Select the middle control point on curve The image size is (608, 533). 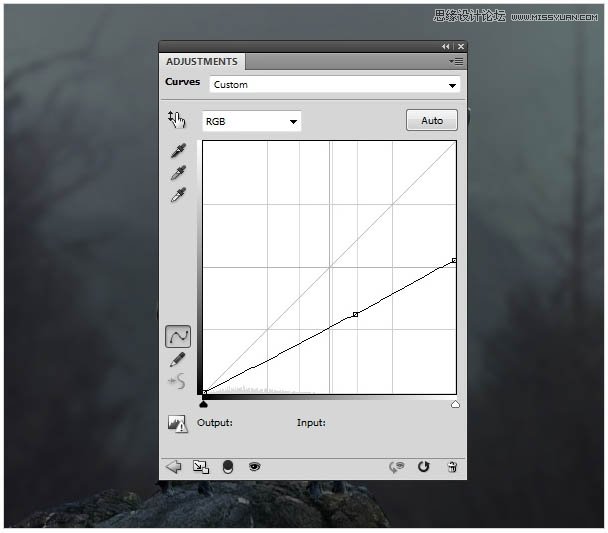point(355,314)
